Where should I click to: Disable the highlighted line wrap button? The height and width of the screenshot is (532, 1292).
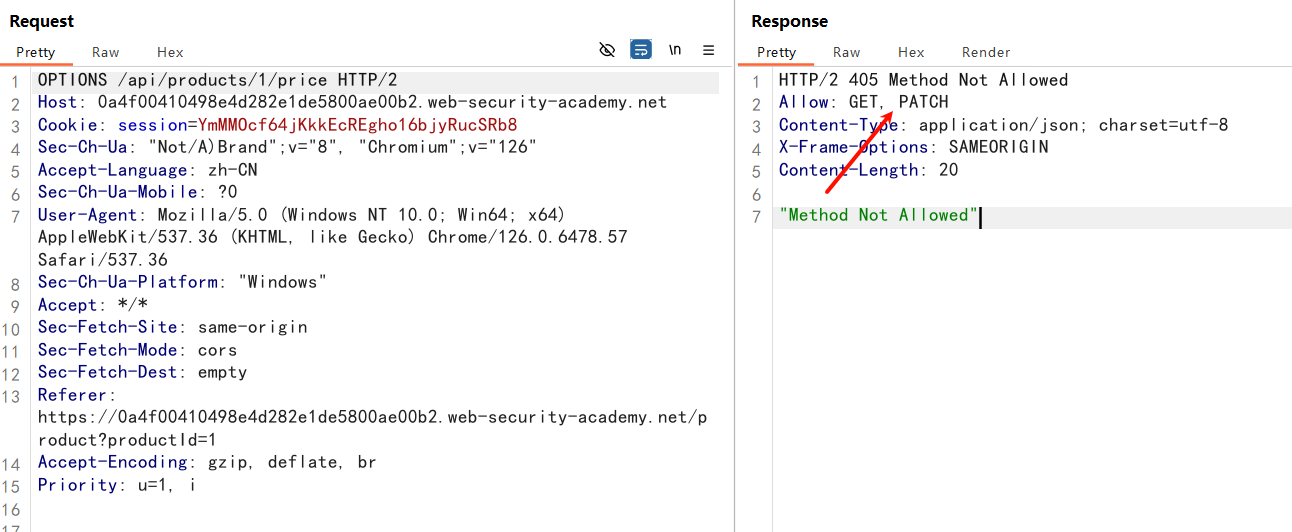(641, 50)
